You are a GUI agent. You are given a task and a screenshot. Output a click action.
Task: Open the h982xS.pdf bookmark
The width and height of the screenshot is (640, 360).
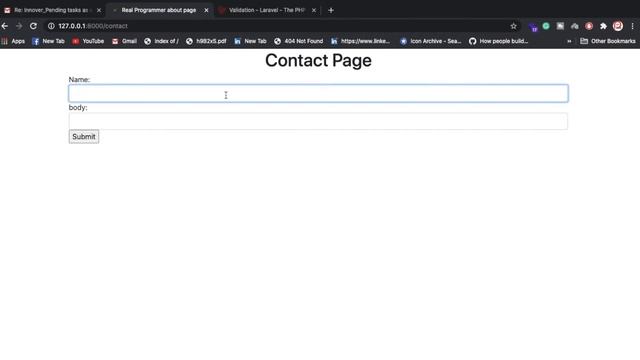(206, 41)
